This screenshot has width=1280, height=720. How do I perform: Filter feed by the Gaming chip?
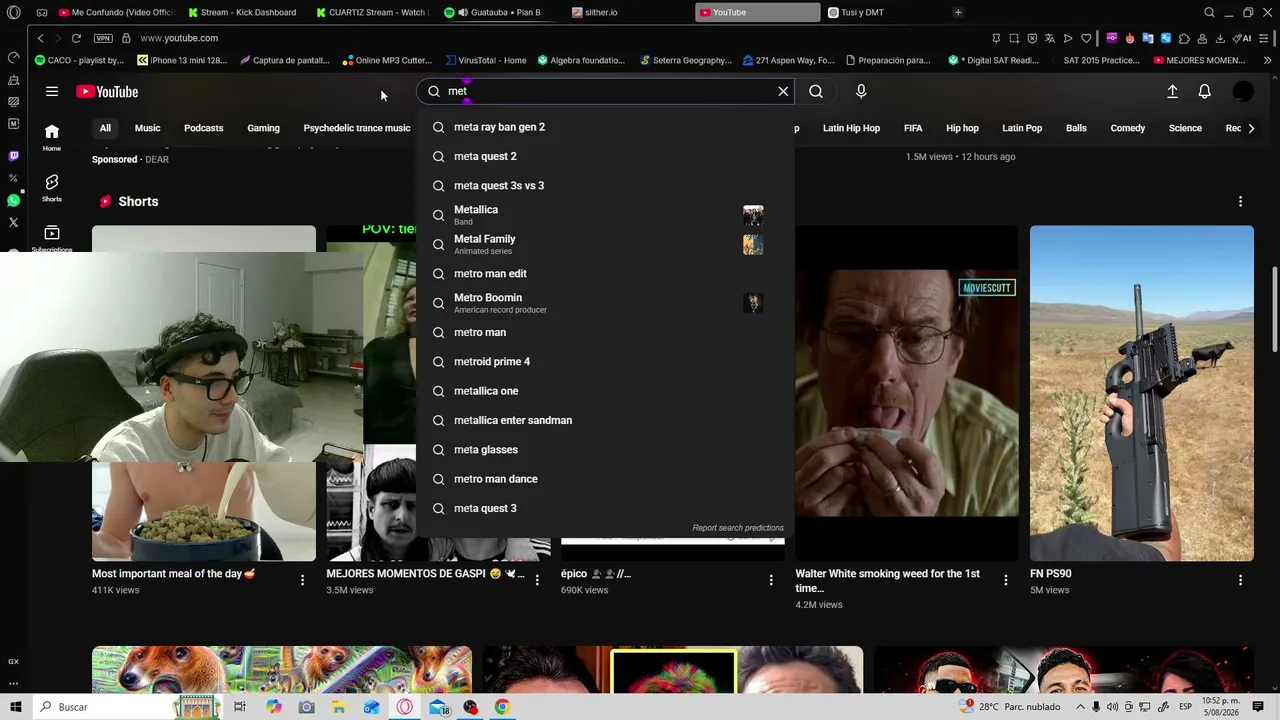263,128
